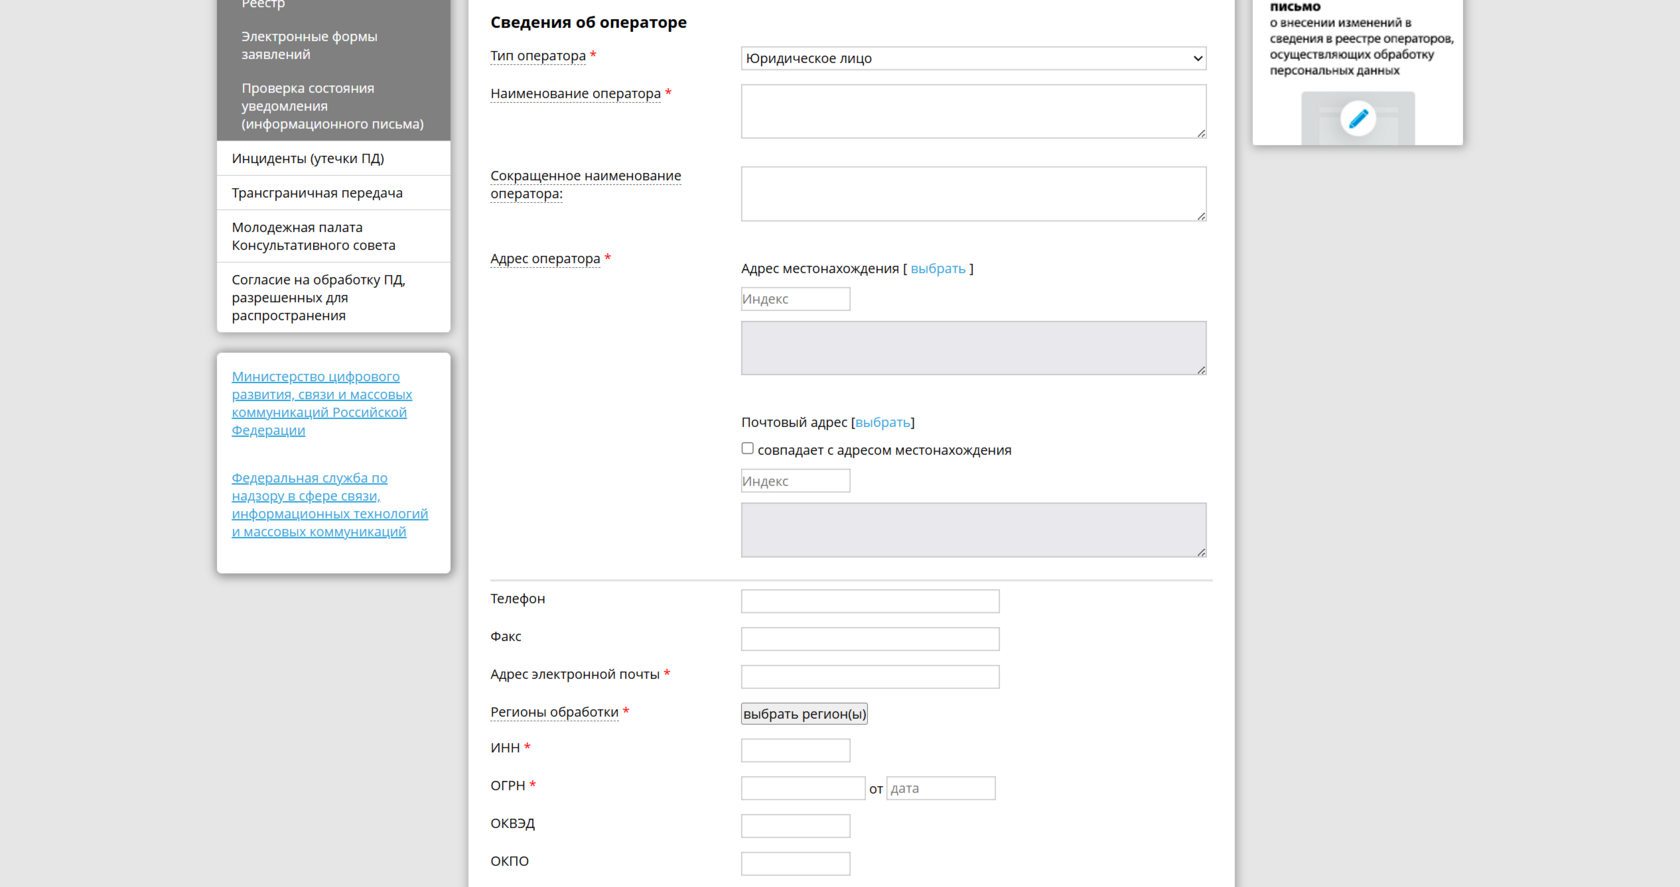The height and width of the screenshot is (887, 1680).
Task: Click resize handle of Наименование оператора textarea
Action: pos(1201,133)
